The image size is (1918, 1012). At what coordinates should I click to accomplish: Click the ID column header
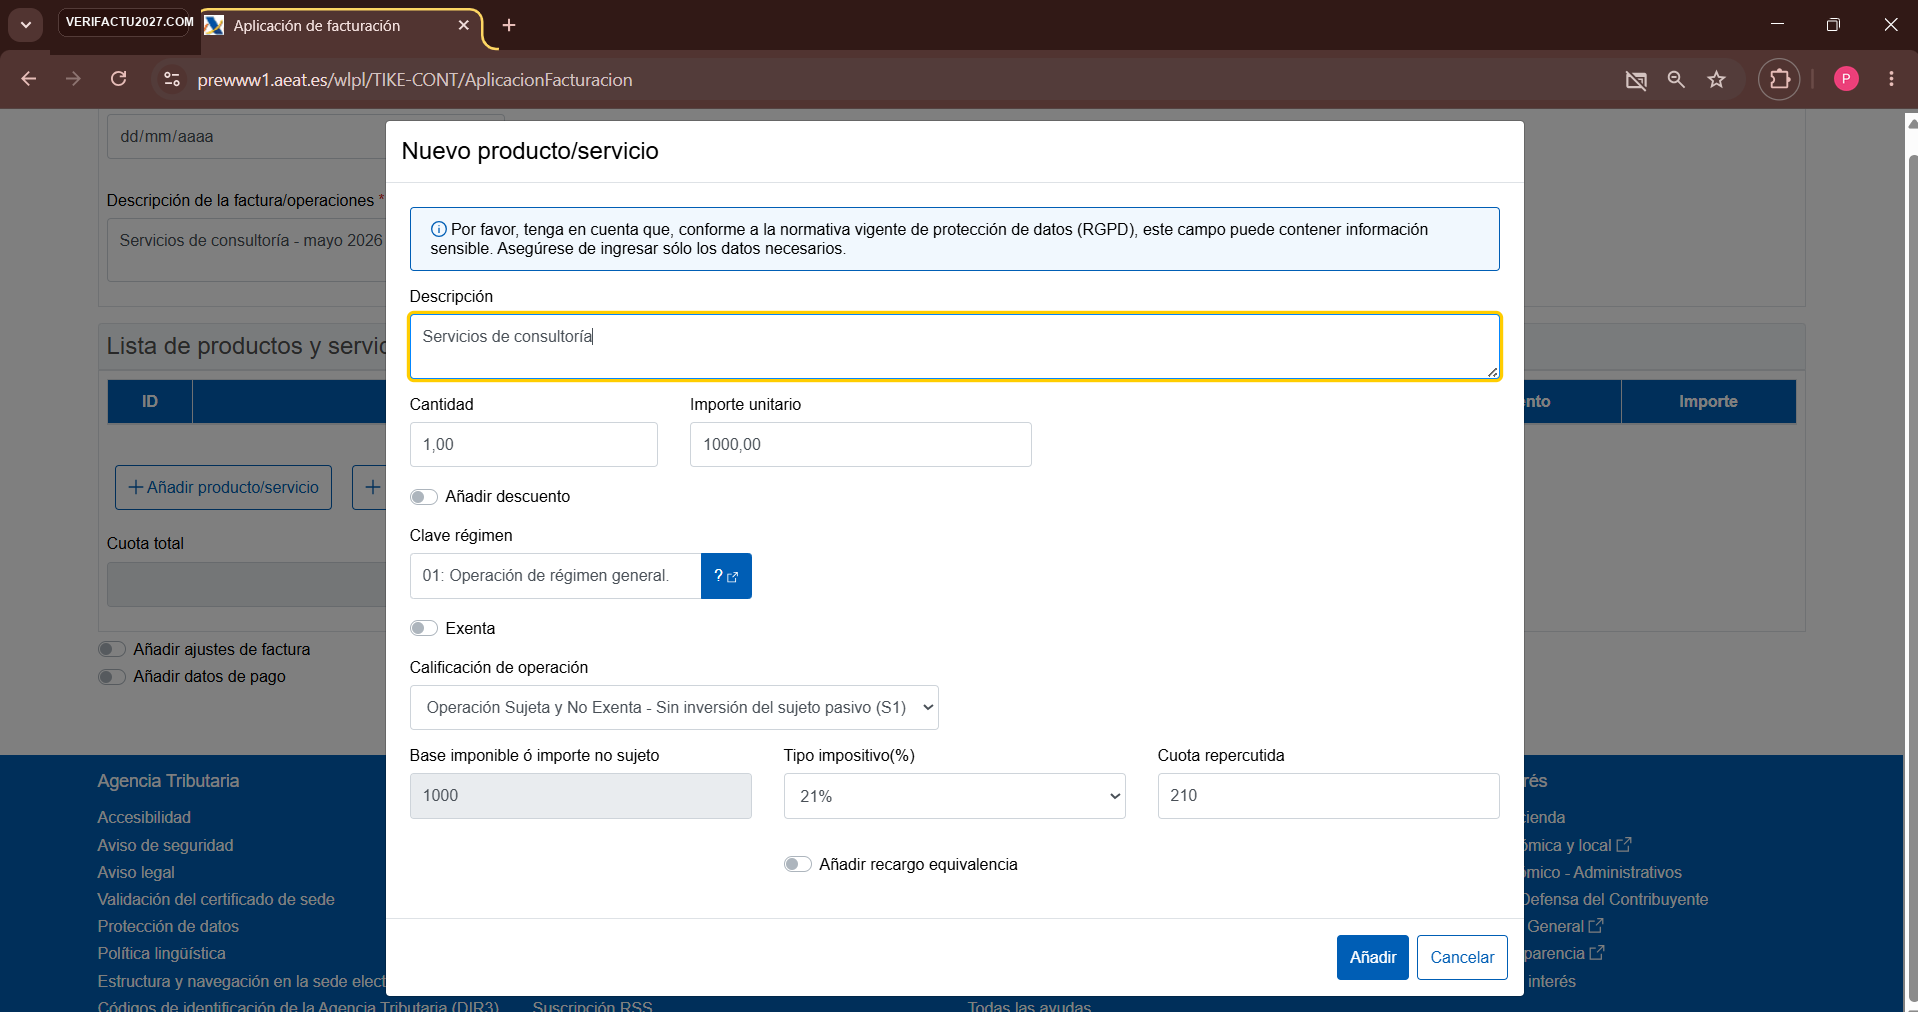coord(150,402)
